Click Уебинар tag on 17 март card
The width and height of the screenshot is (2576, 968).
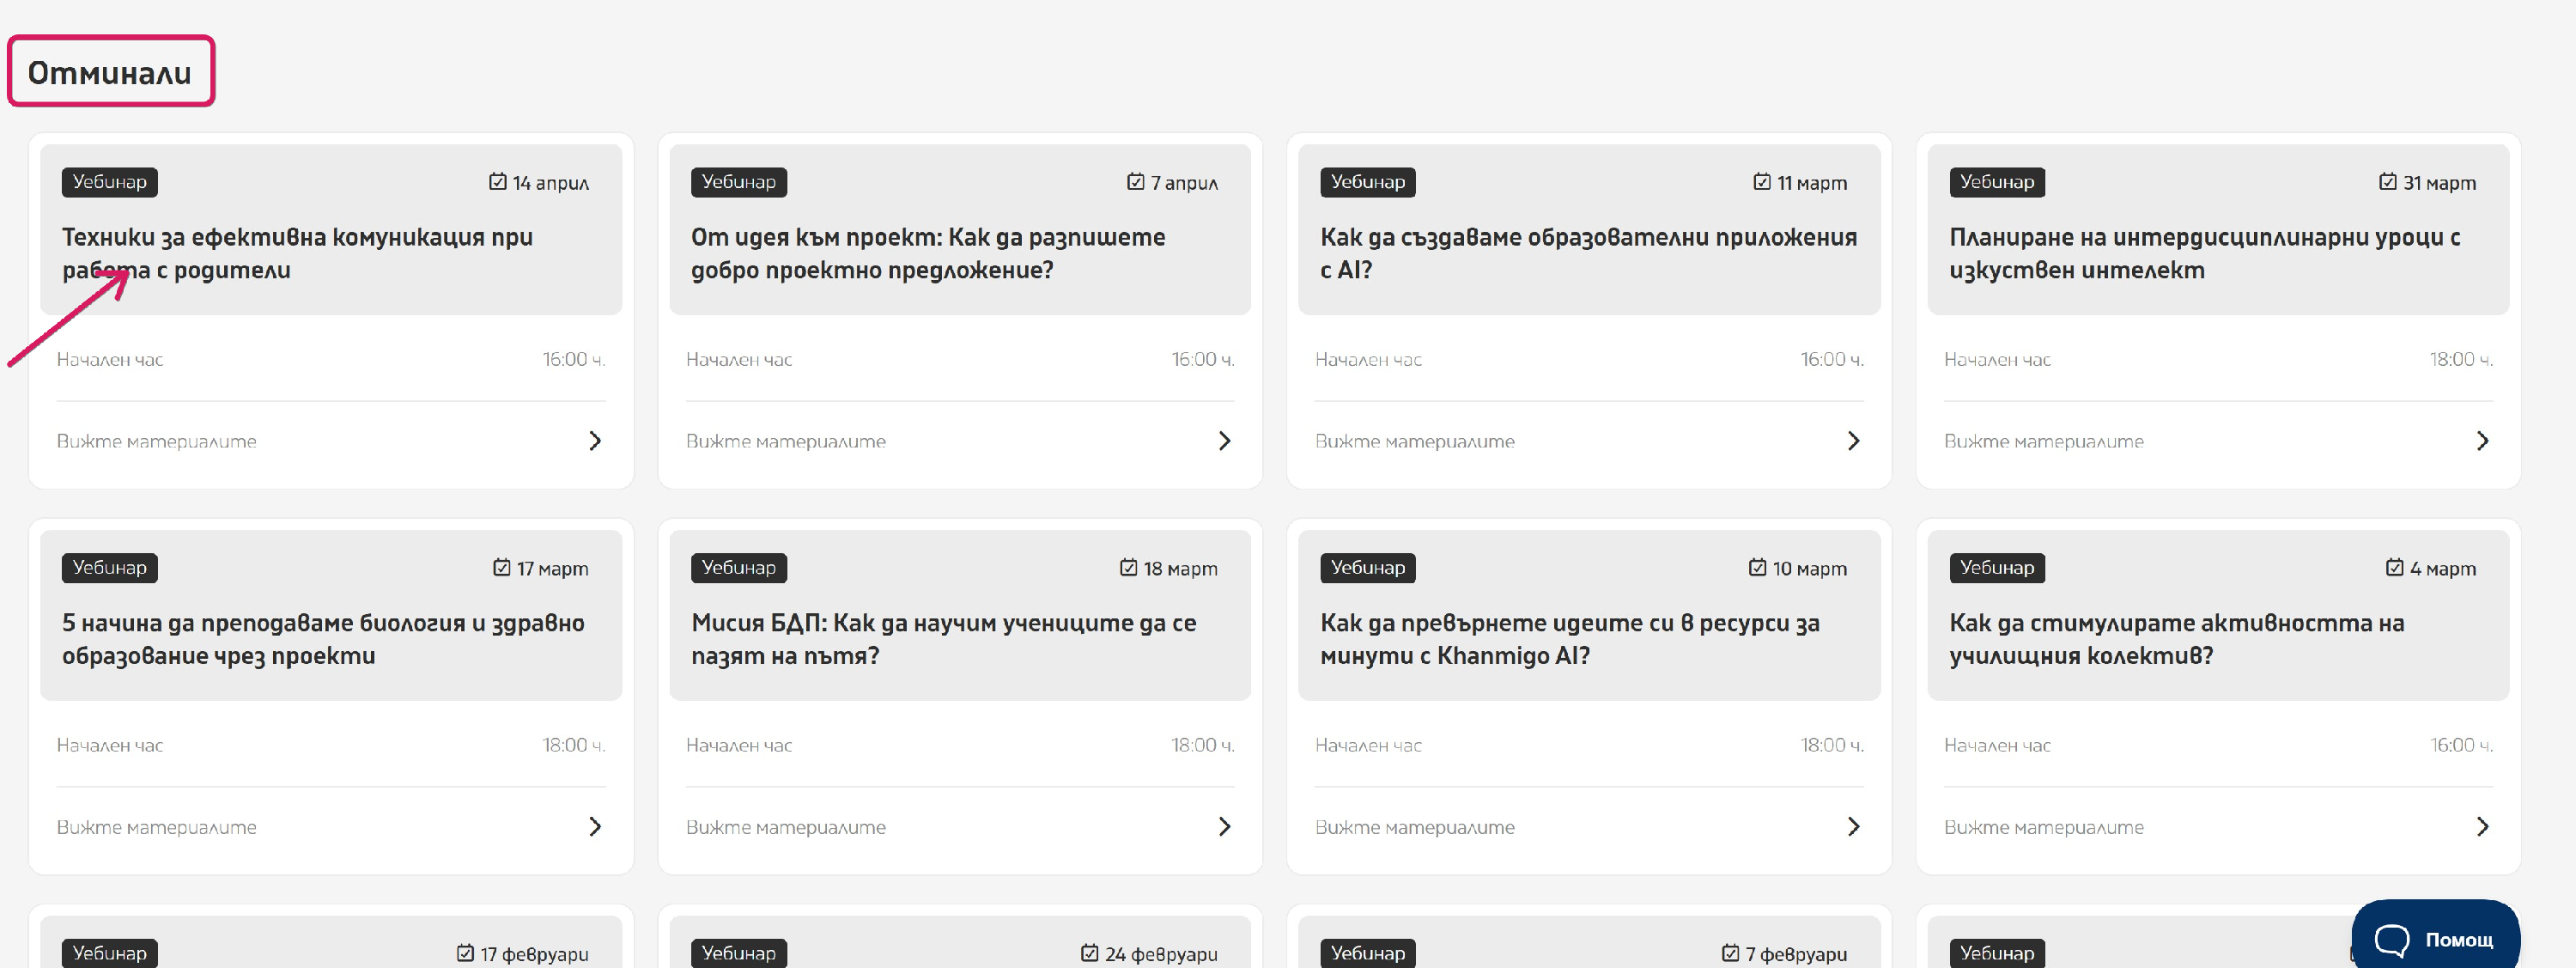coord(109,568)
